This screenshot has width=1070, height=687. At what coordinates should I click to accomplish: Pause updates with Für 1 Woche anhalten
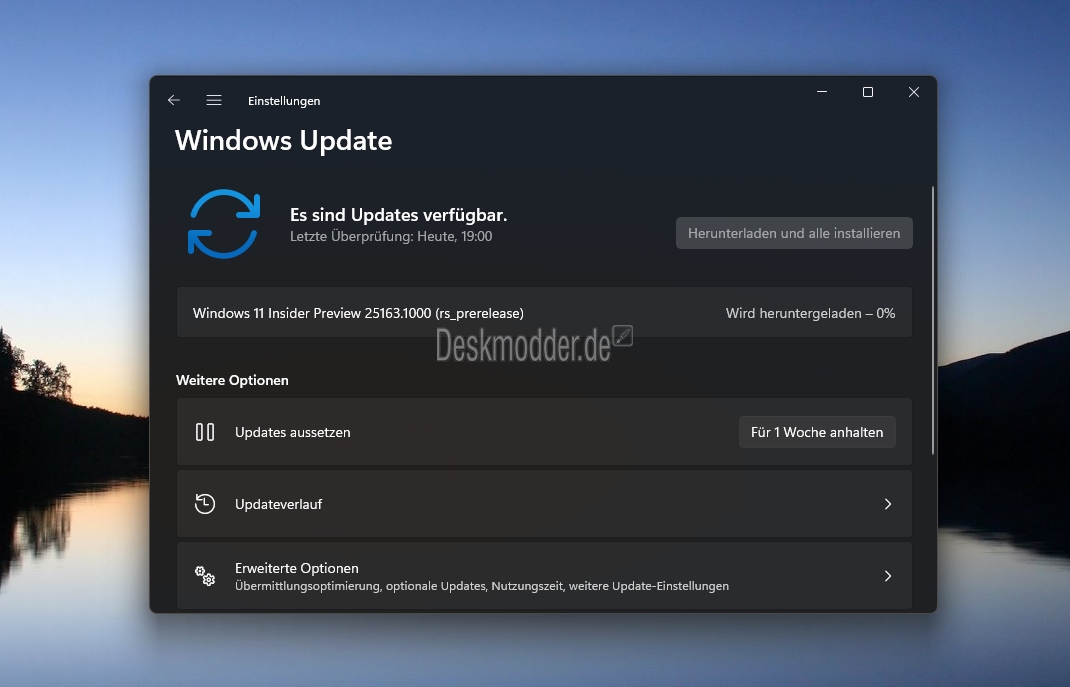click(x=817, y=432)
